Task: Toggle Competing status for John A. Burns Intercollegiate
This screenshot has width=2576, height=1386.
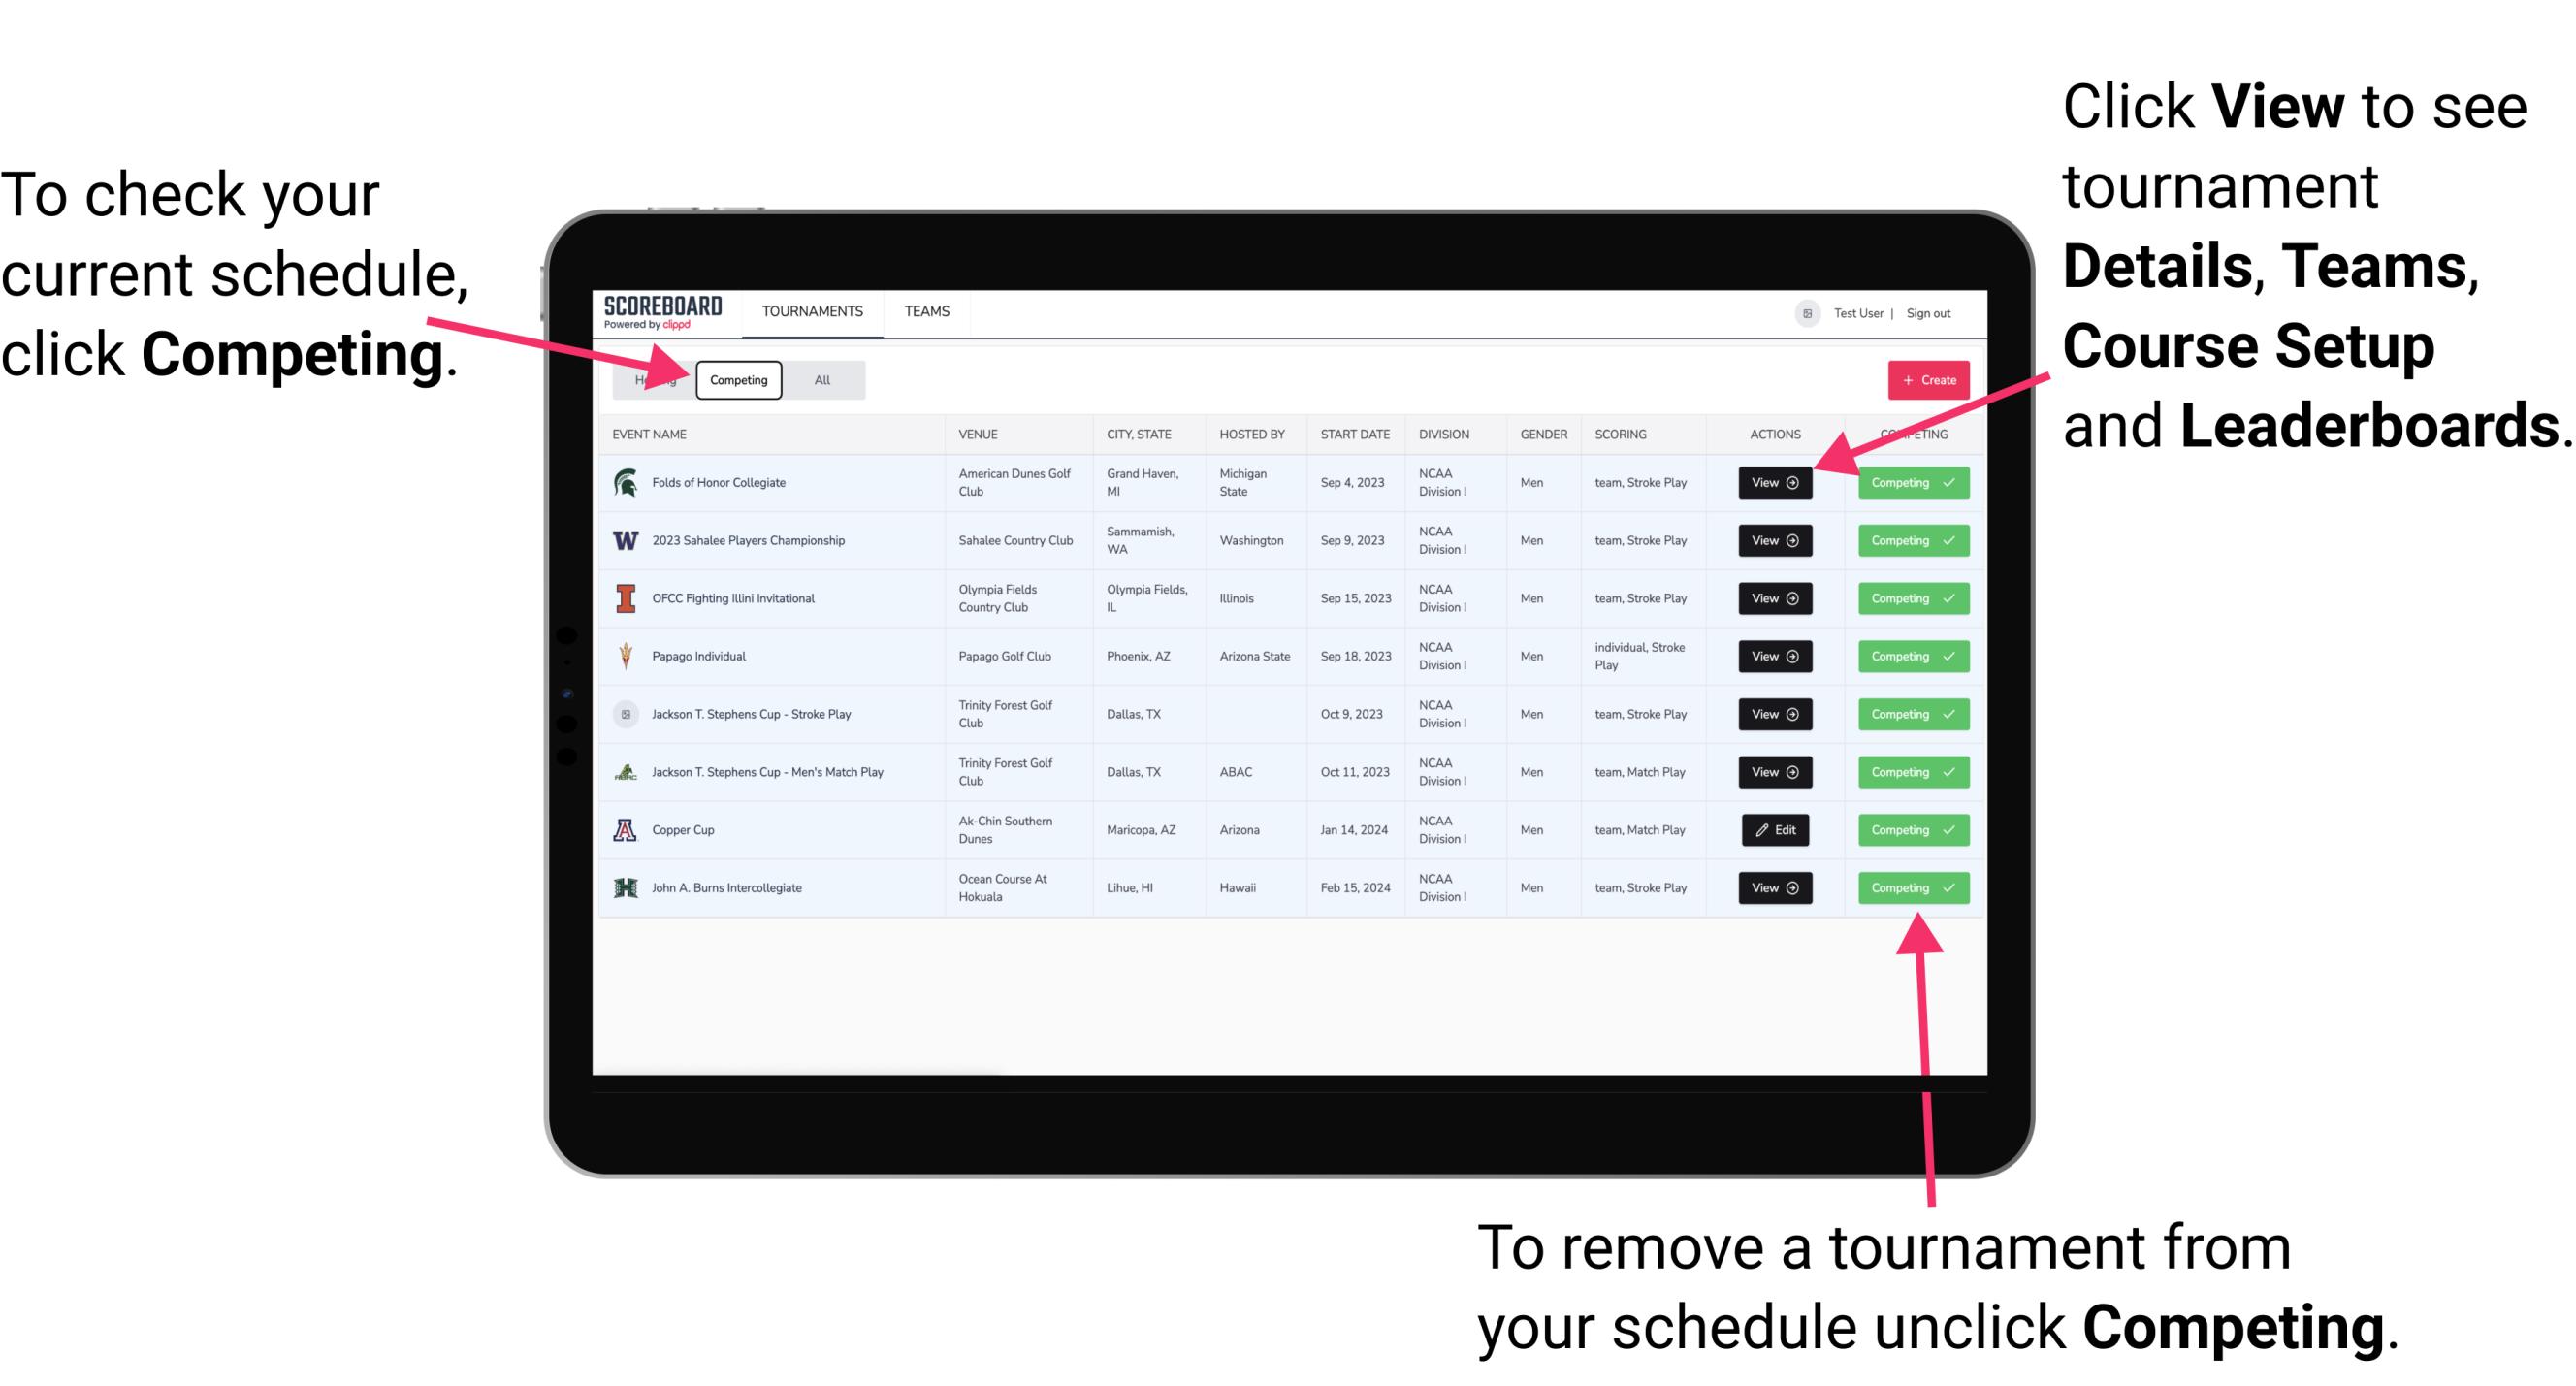Action: 1907,887
